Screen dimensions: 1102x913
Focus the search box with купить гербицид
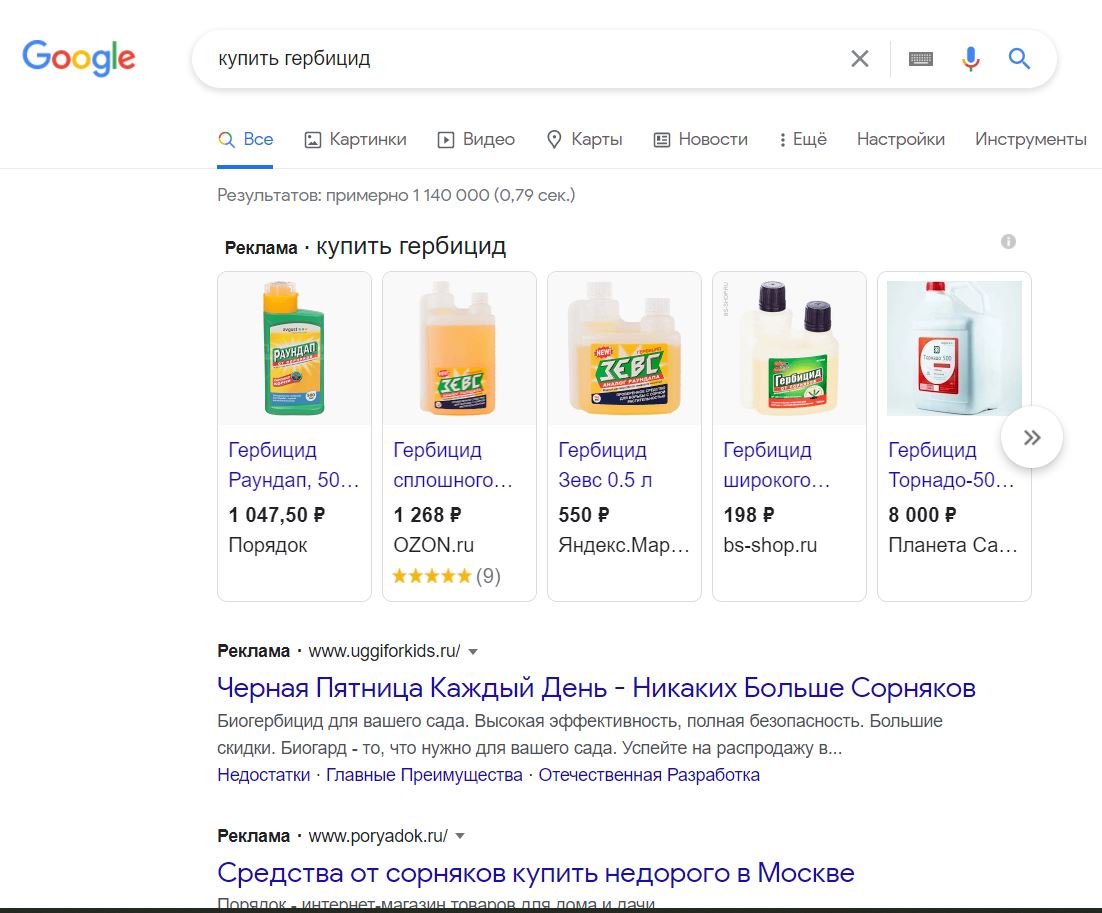pos(520,59)
